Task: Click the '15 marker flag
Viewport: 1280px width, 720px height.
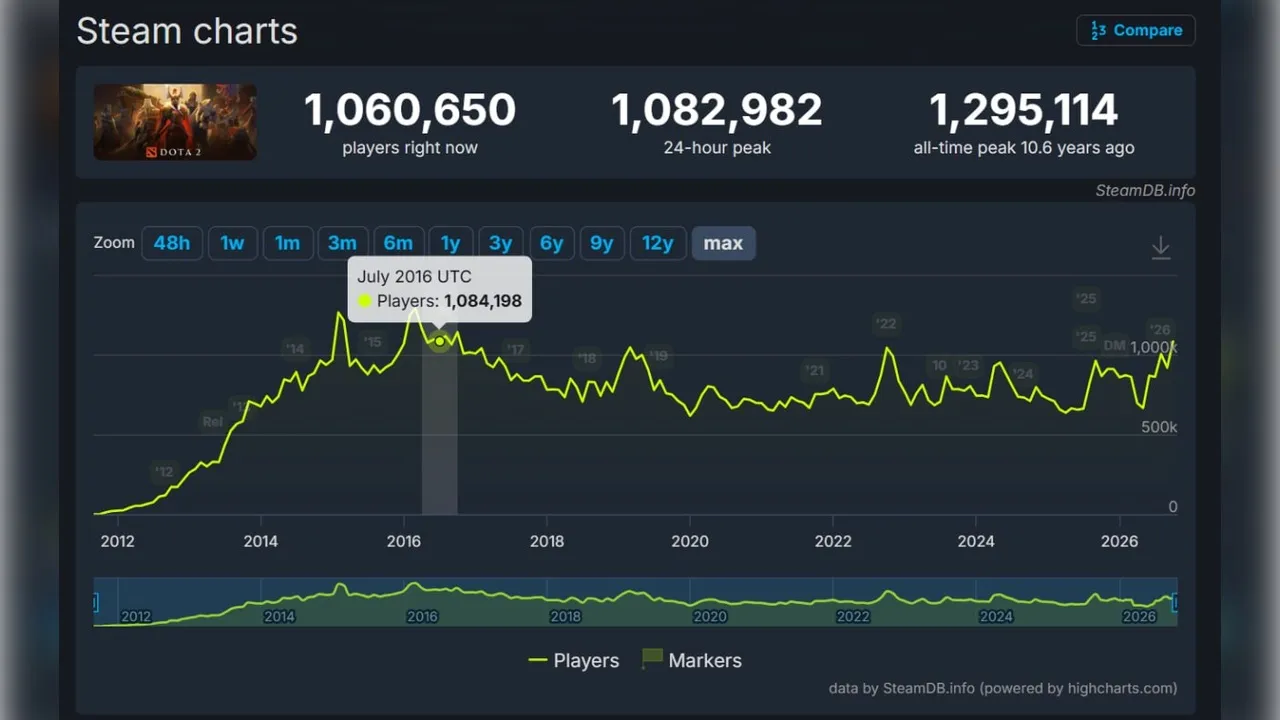Action: (x=373, y=342)
